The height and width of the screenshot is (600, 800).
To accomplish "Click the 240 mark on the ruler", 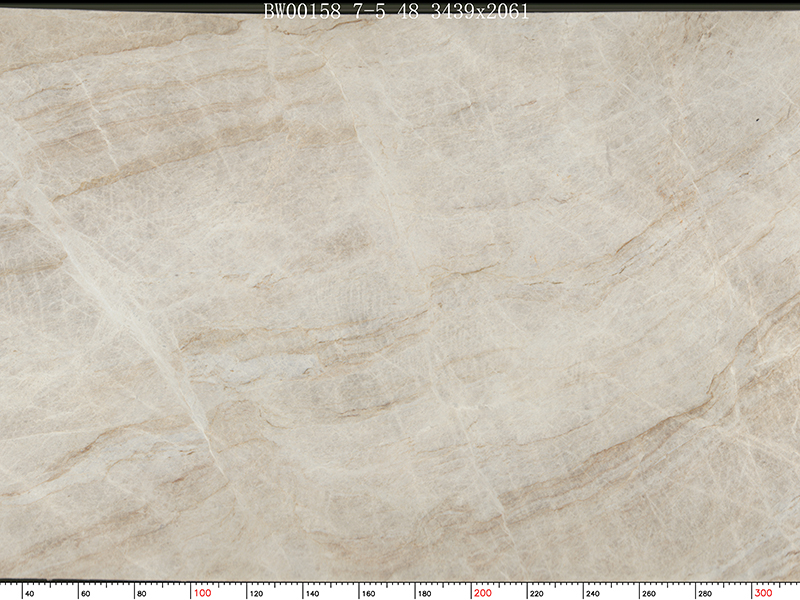I will pos(595,593).
